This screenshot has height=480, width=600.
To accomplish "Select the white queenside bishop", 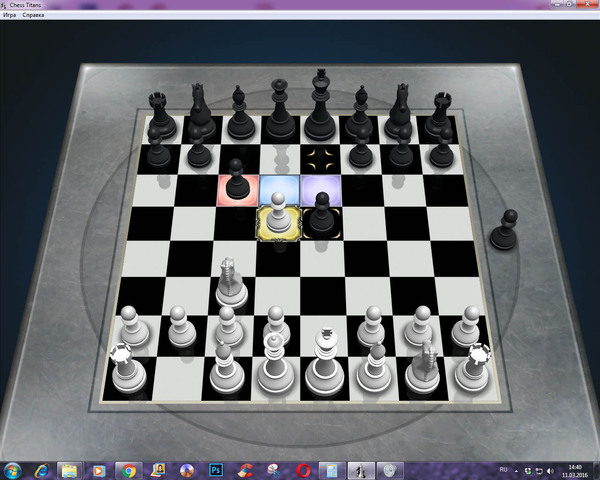I will coord(227,367).
